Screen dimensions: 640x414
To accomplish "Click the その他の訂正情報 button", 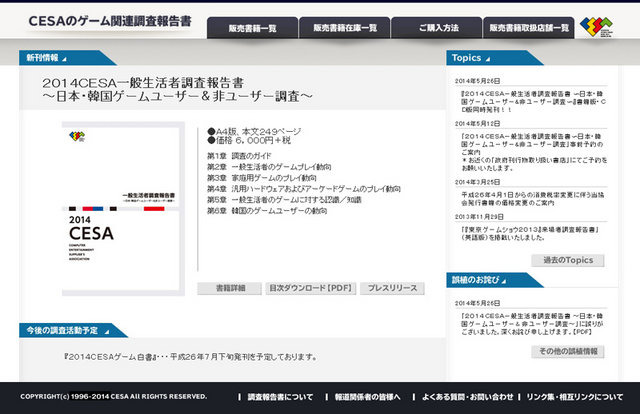I will [567, 351].
